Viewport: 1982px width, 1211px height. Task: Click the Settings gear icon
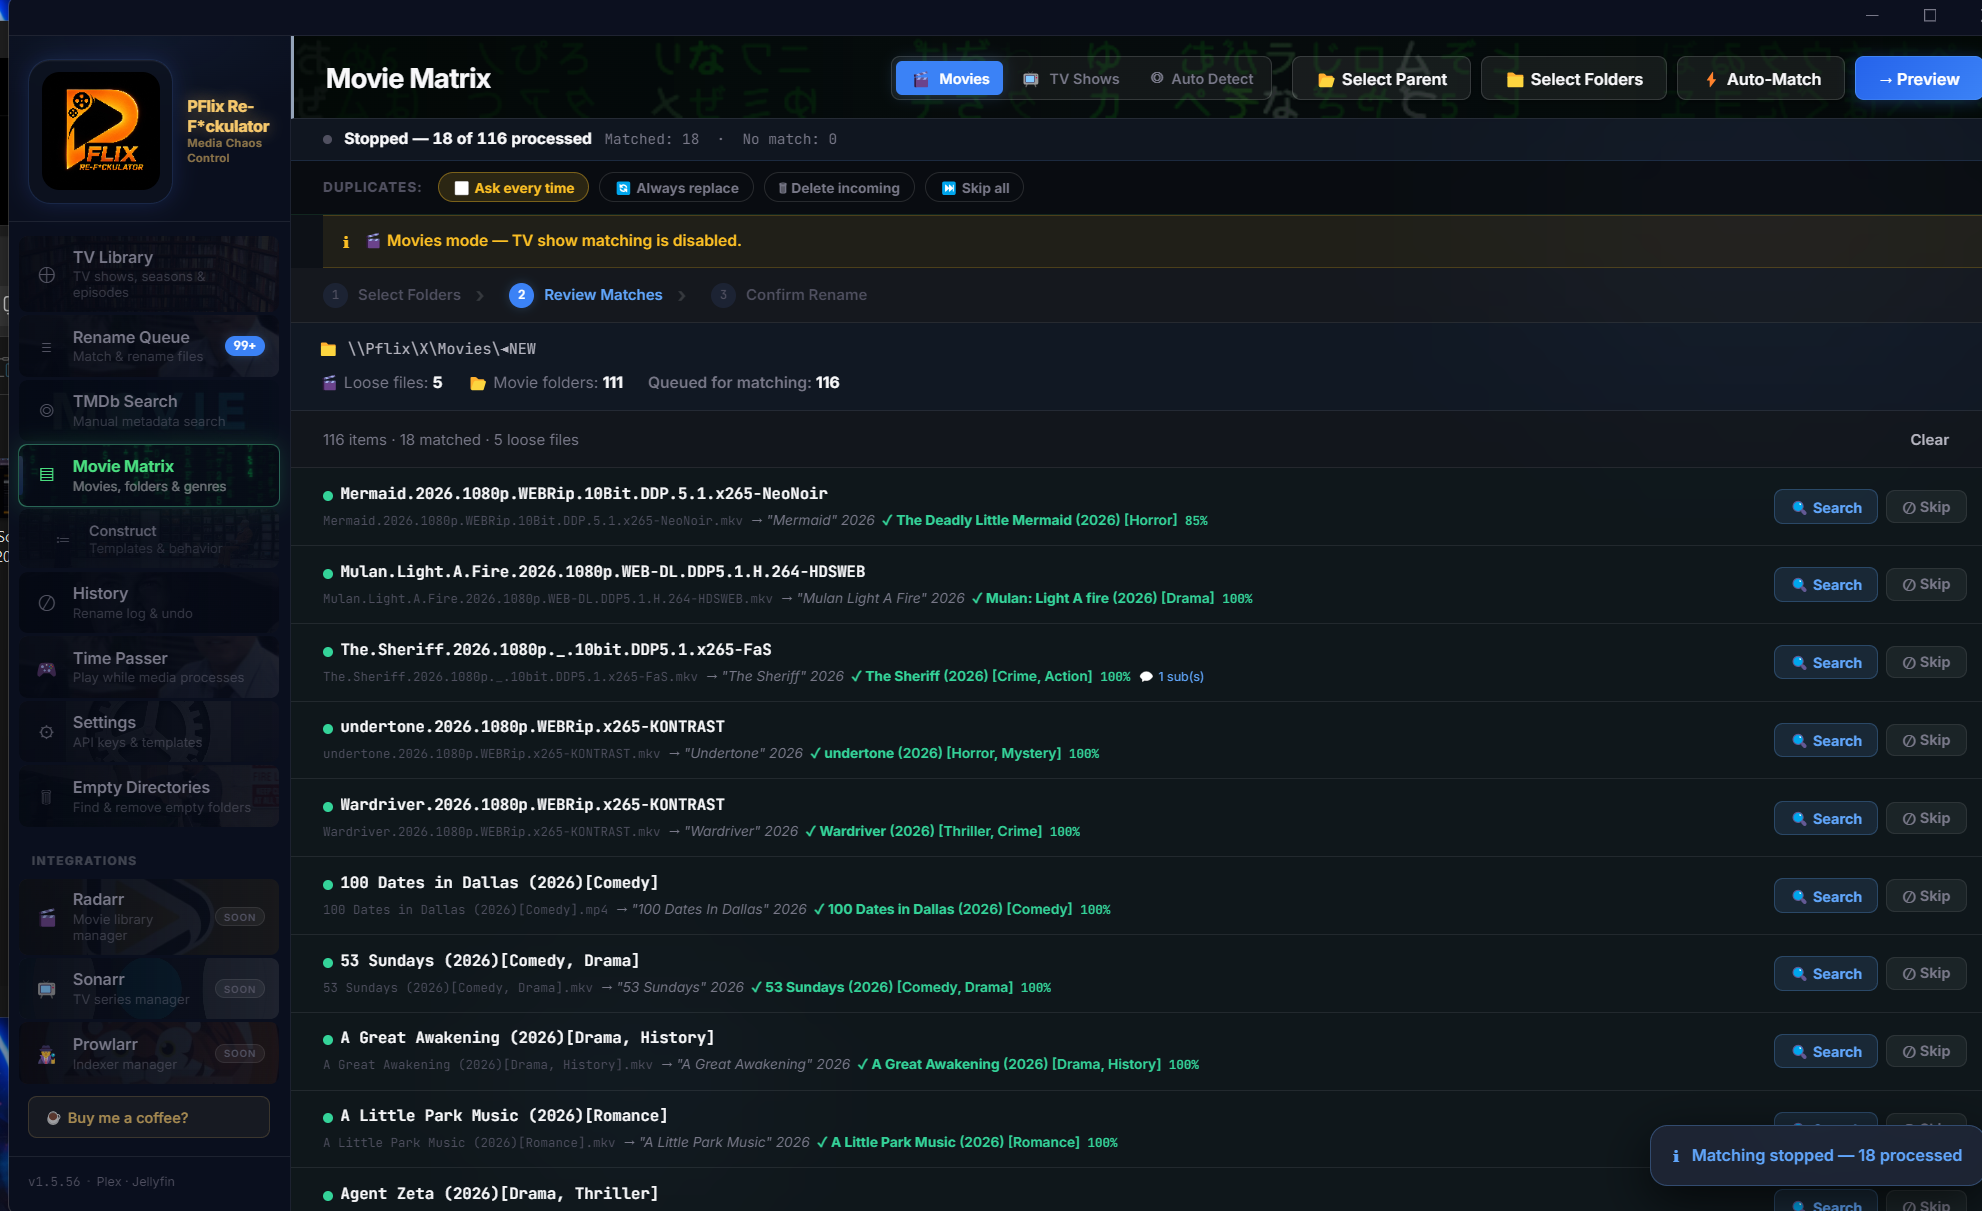47,732
